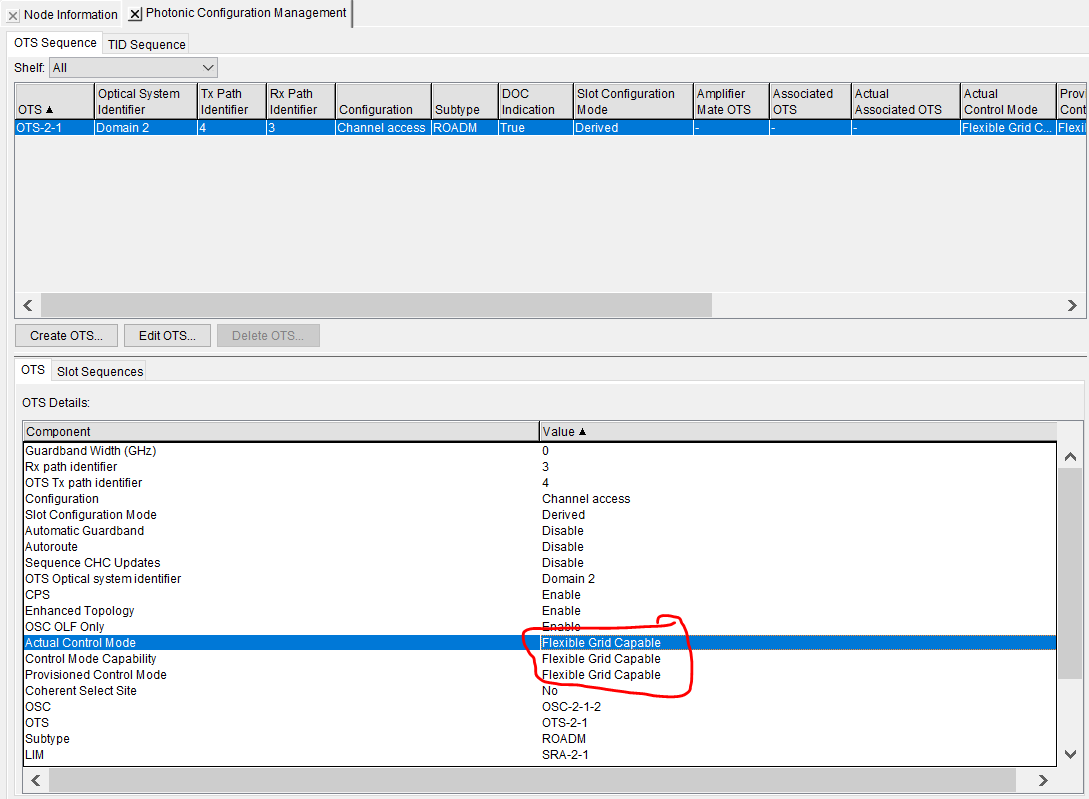Select the Provisioned Control Mode row
Image resolution: width=1089 pixels, height=799 pixels.
540,675
